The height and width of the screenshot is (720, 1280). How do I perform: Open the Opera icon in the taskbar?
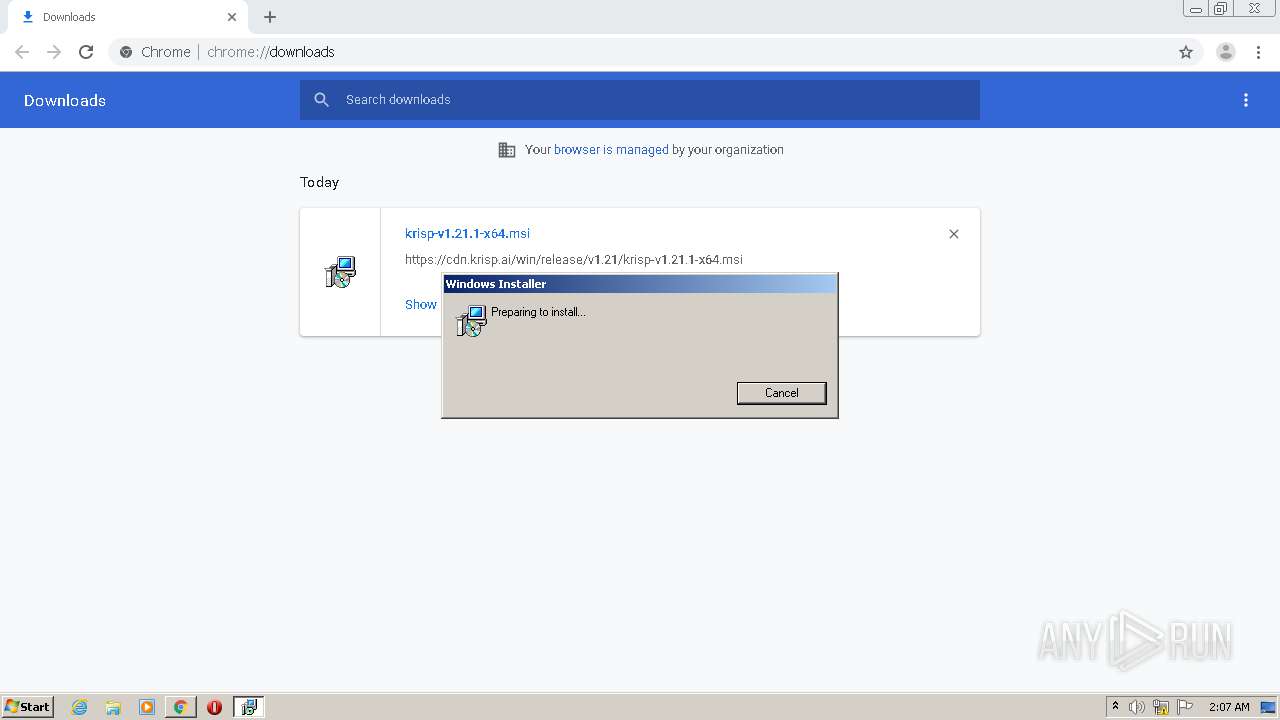coord(214,707)
